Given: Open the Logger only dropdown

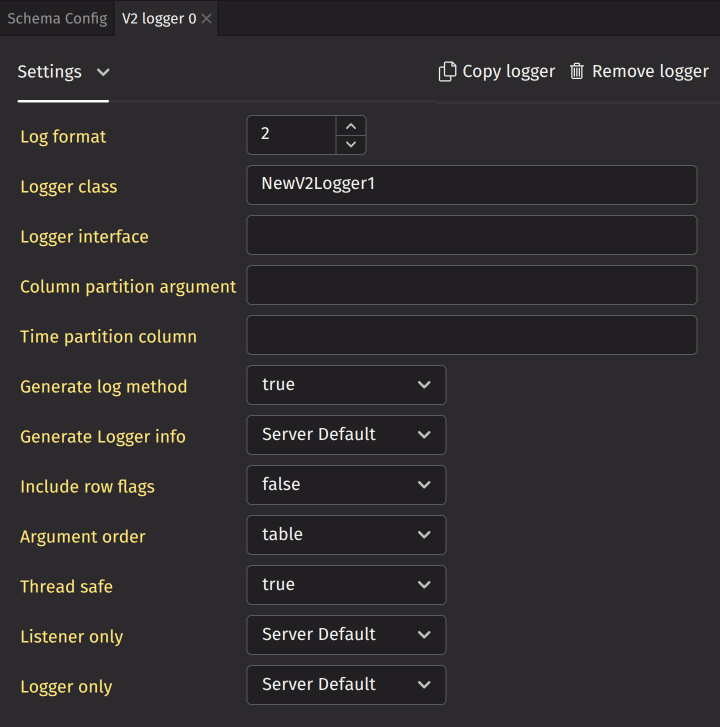Looking at the screenshot, I should pyautogui.click(x=346, y=685).
